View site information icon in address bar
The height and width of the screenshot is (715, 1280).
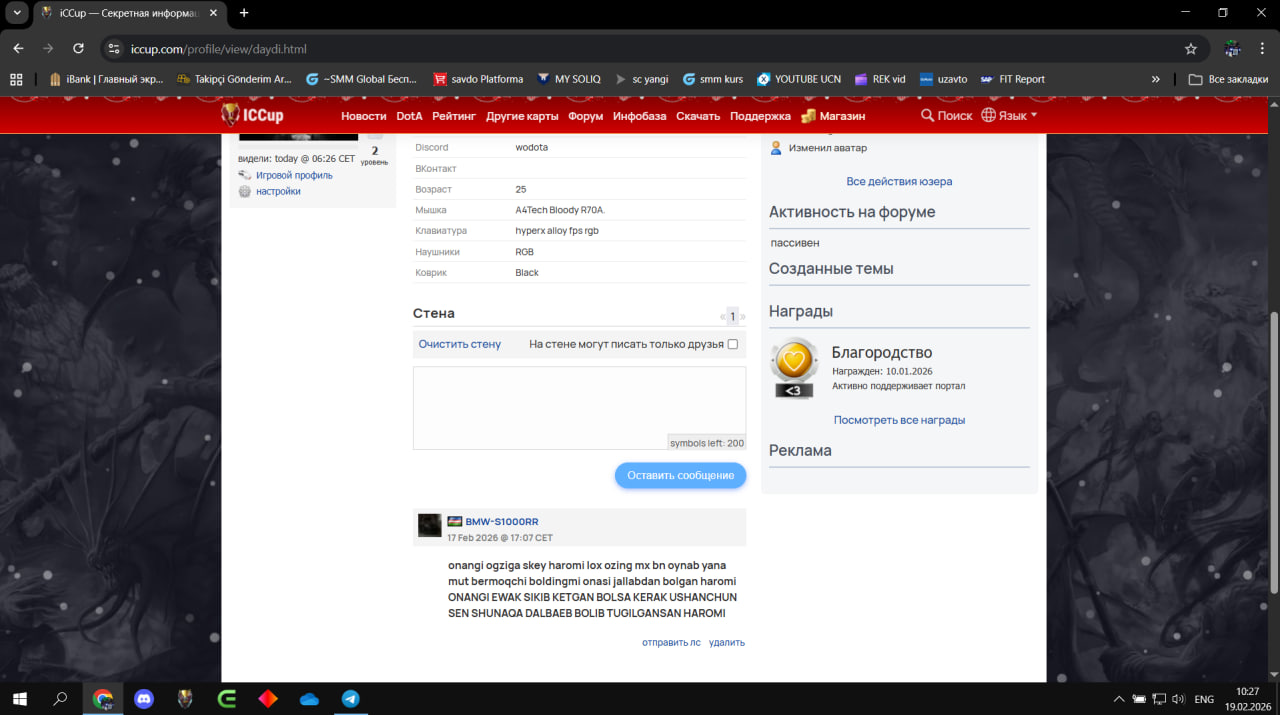coord(114,48)
